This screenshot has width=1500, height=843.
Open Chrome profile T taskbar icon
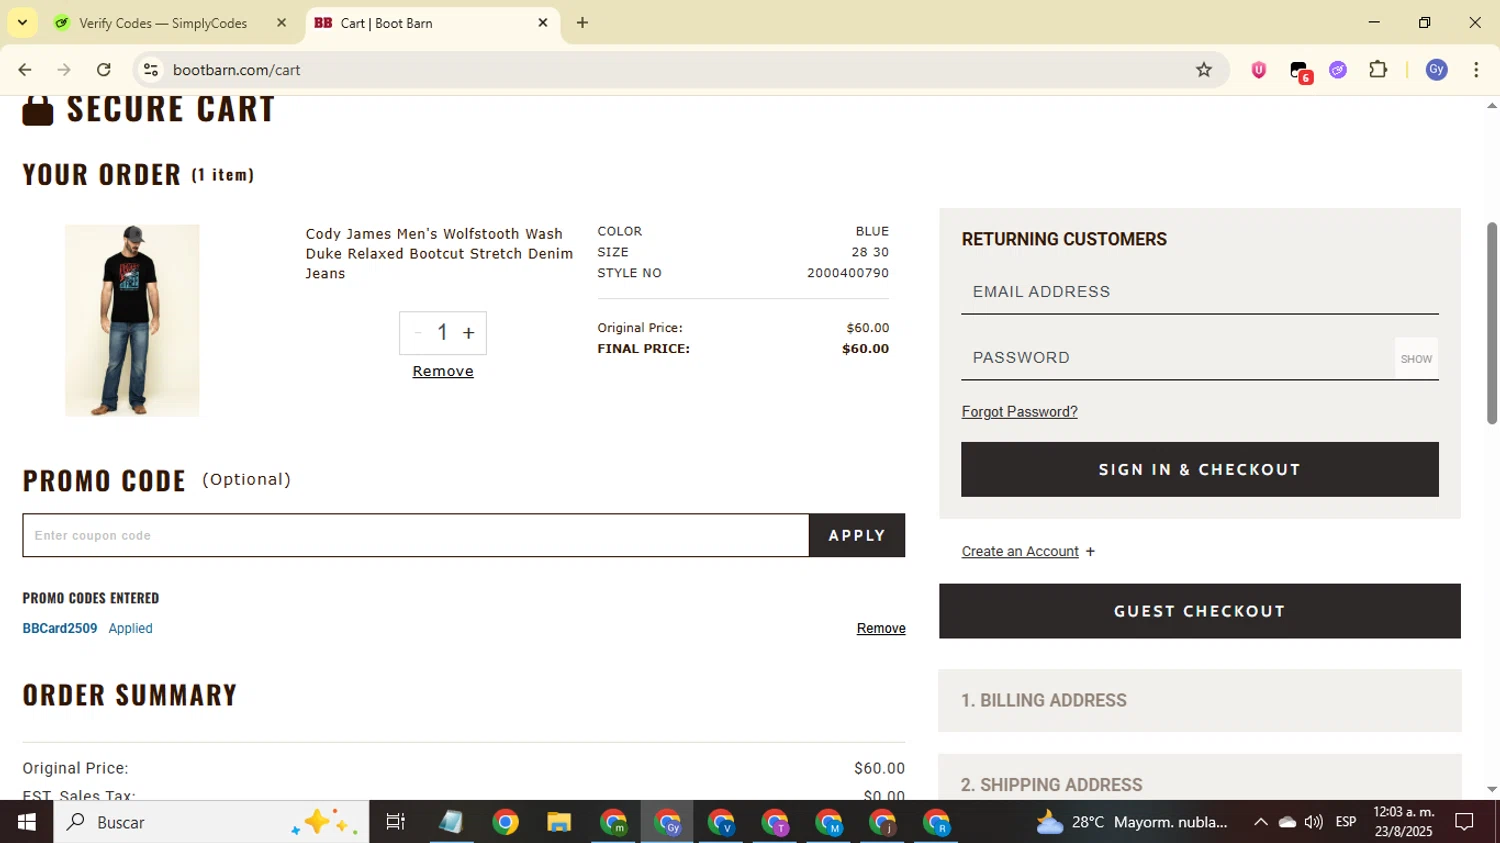775,822
